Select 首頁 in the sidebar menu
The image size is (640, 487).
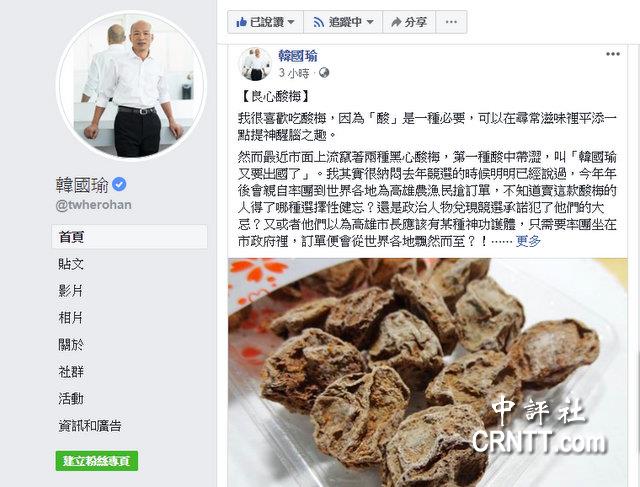pyautogui.click(x=129, y=237)
